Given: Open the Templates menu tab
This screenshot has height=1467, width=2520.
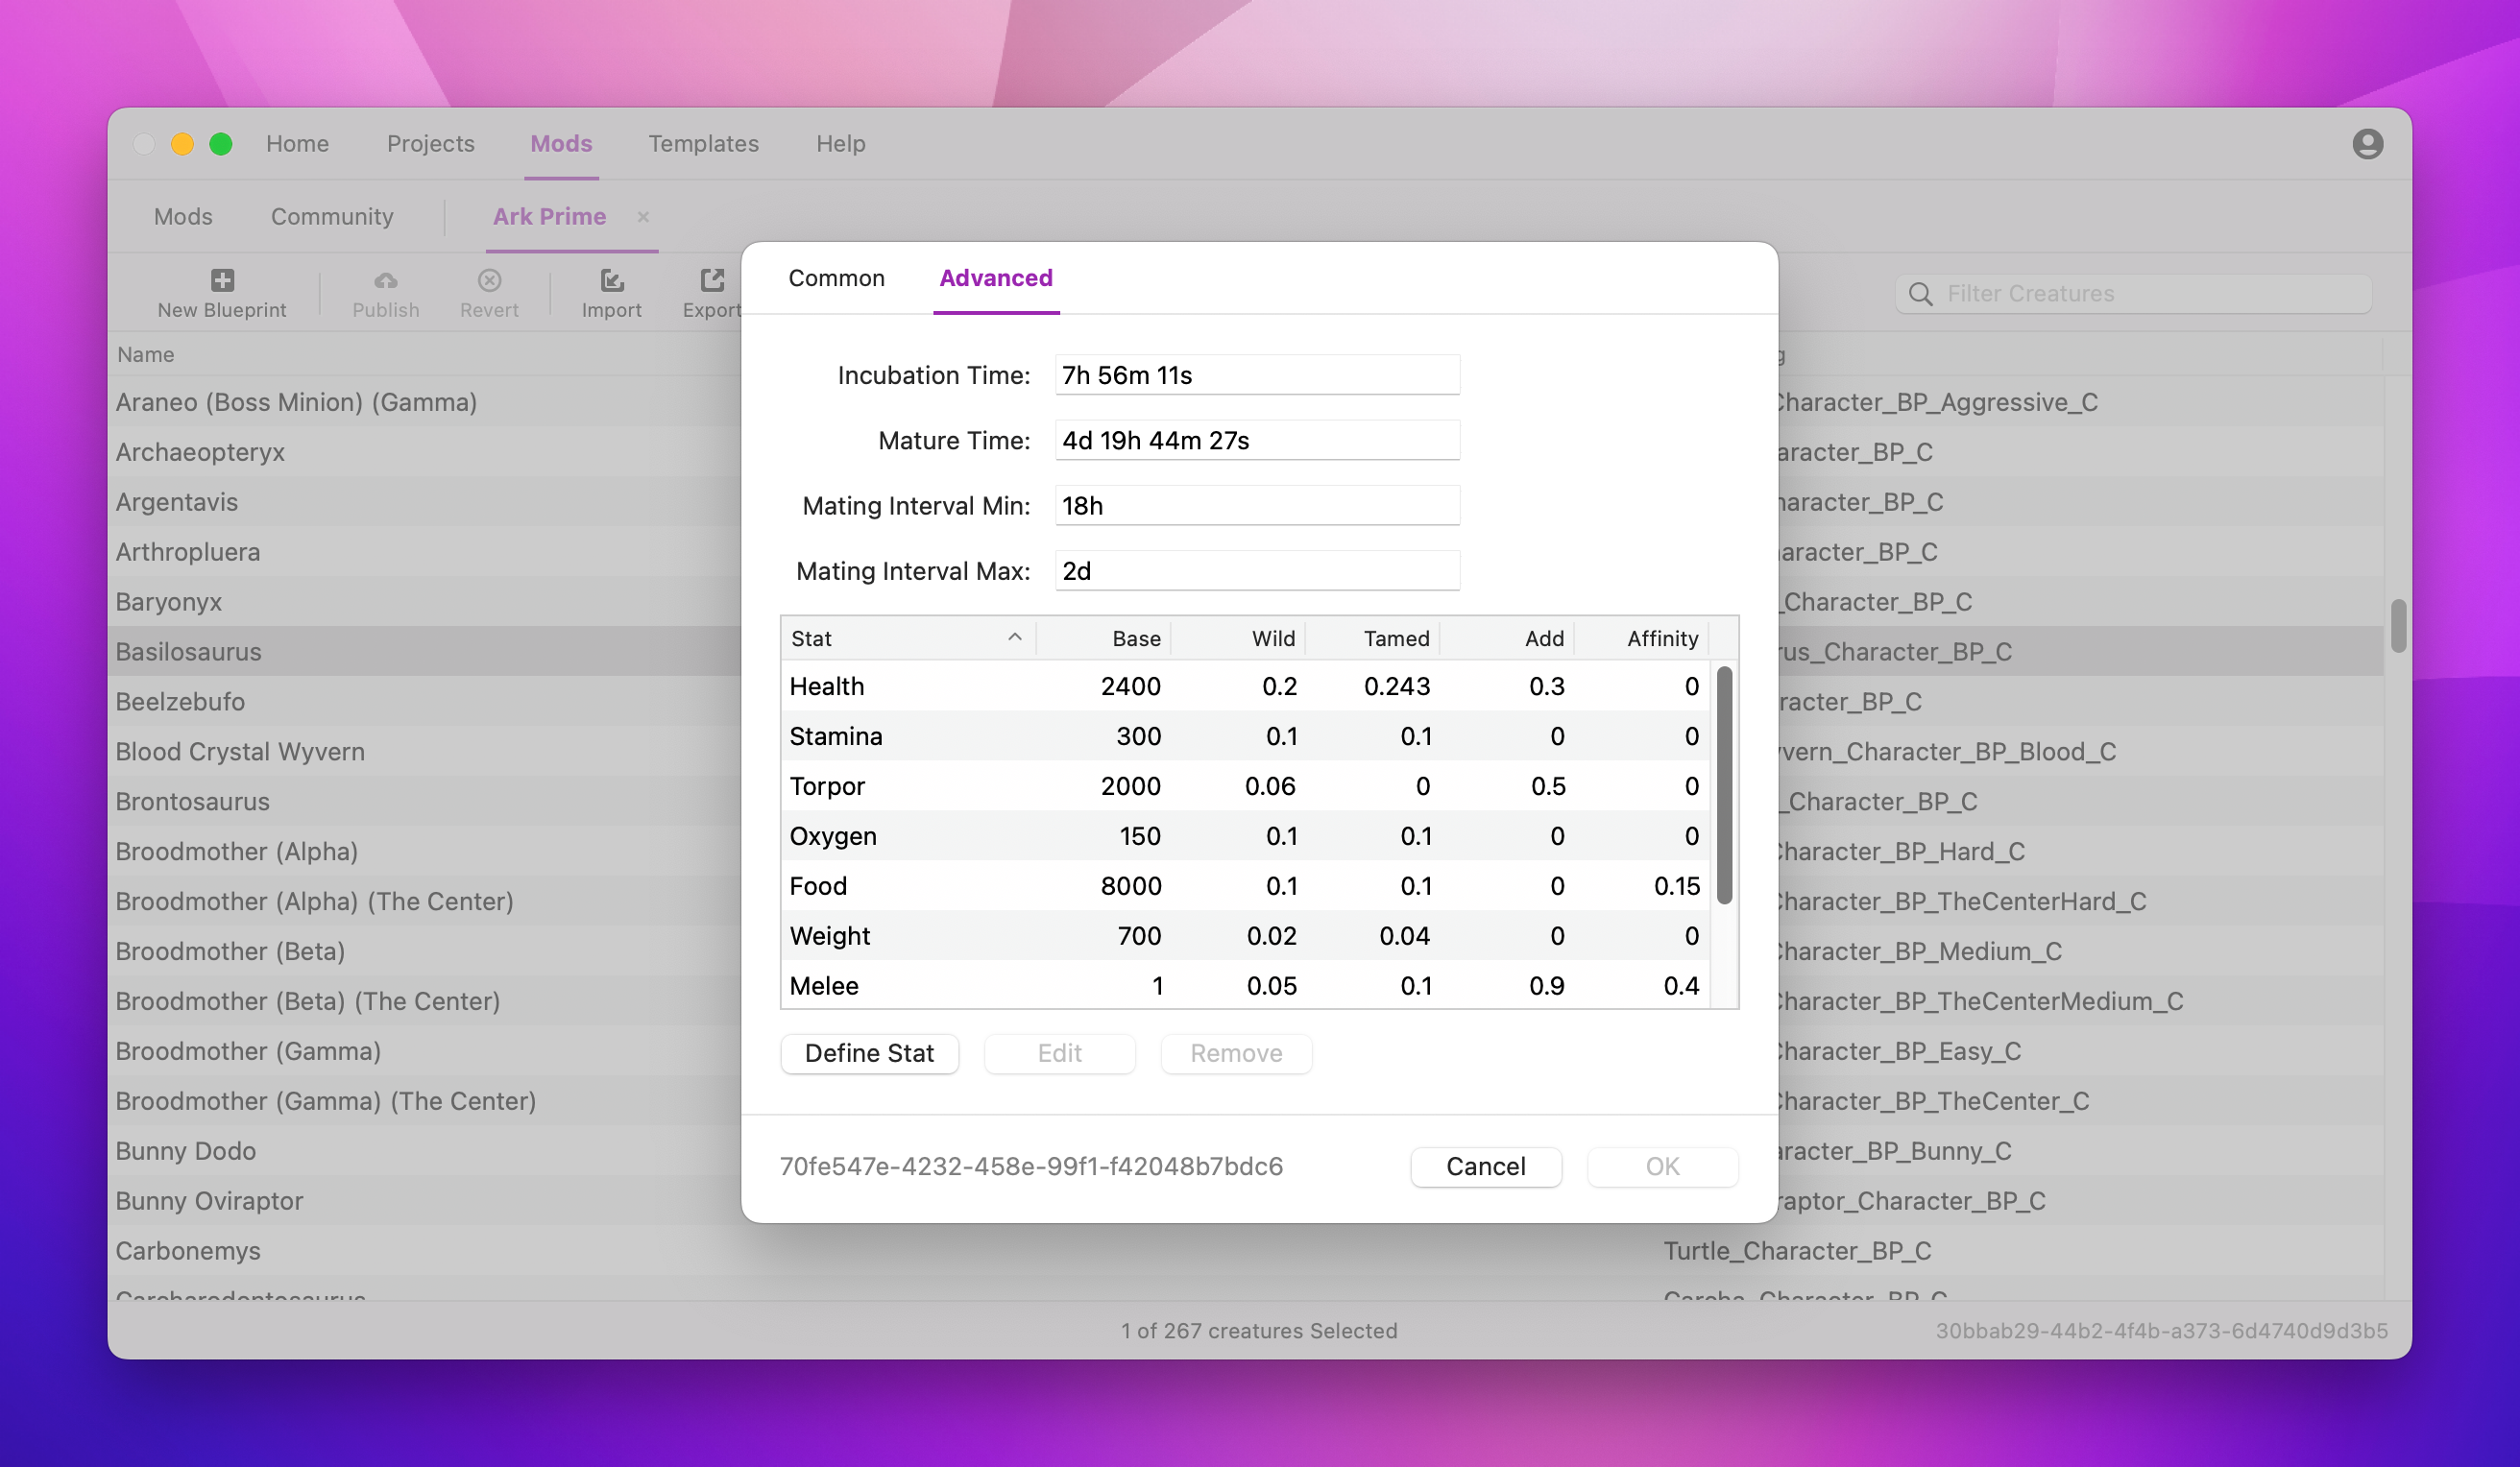Looking at the screenshot, I should 703,144.
